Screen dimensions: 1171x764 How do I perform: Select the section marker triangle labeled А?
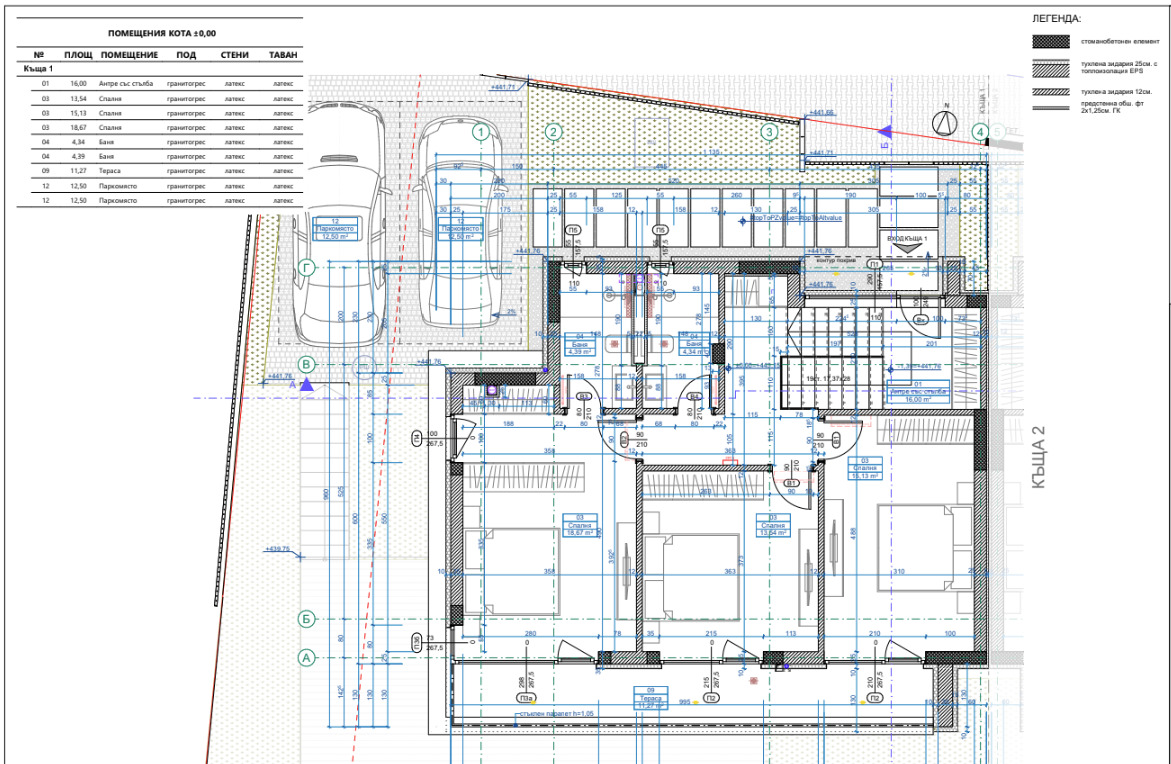click(x=306, y=384)
